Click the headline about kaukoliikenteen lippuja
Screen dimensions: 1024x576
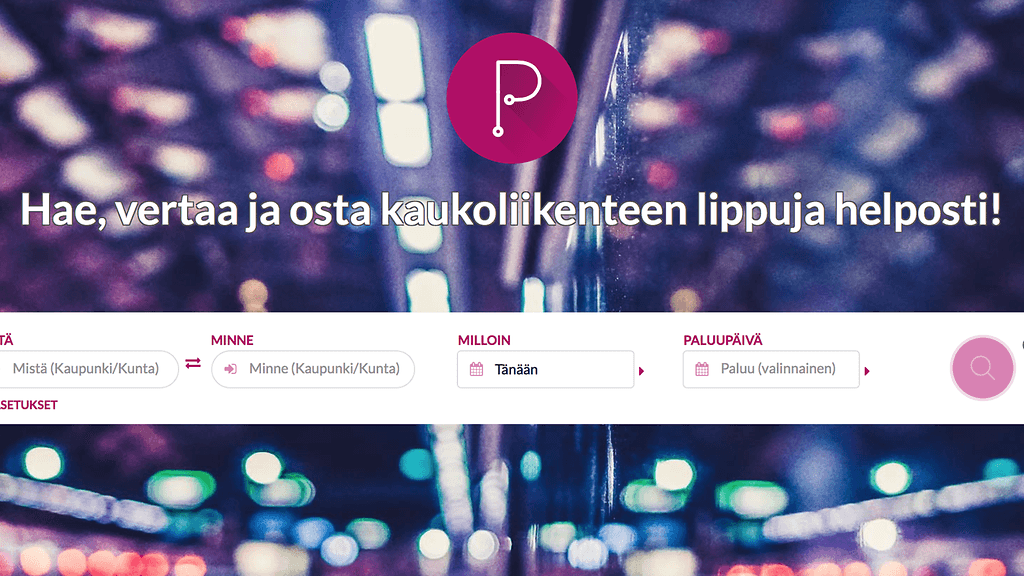tap(511, 210)
